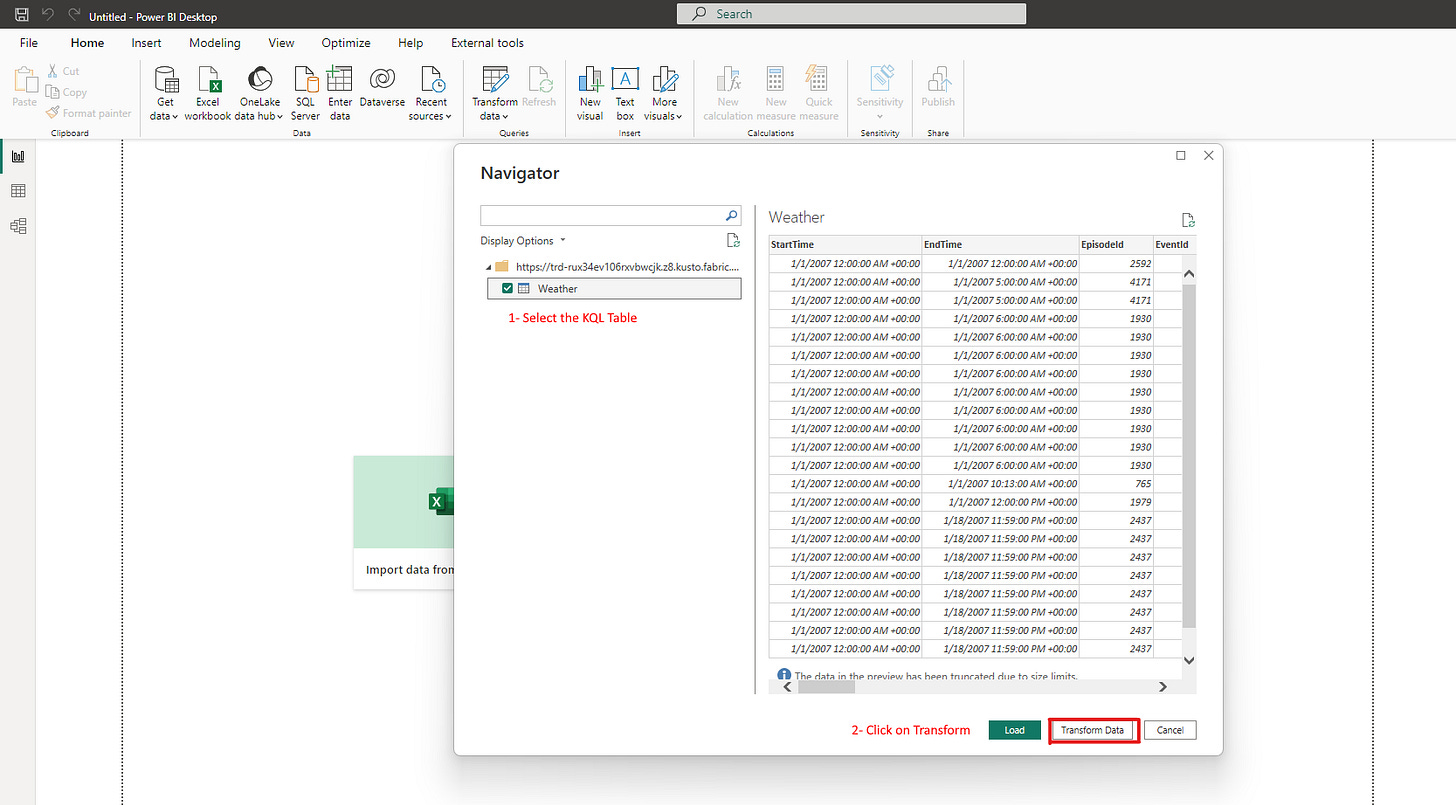This screenshot has width=1456, height=805.
Task: Load the Weather table
Action: pos(1014,730)
